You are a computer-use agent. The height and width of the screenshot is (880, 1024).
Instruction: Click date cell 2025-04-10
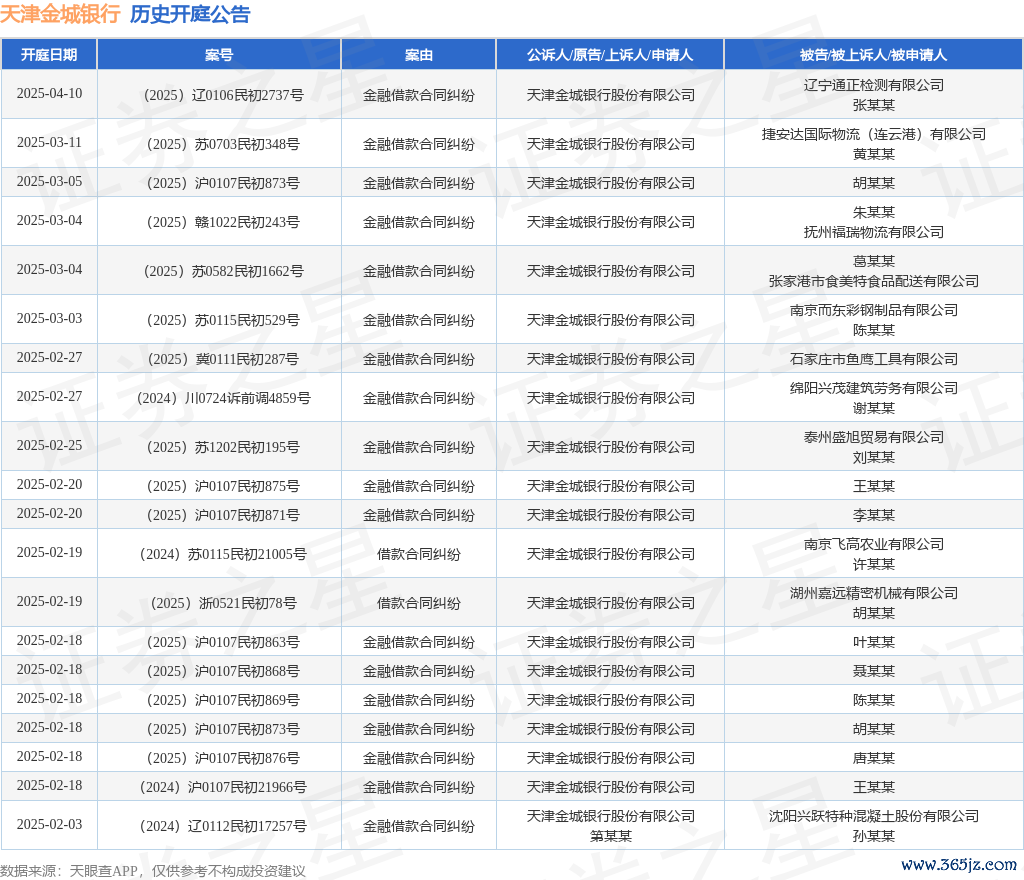[x=49, y=93]
